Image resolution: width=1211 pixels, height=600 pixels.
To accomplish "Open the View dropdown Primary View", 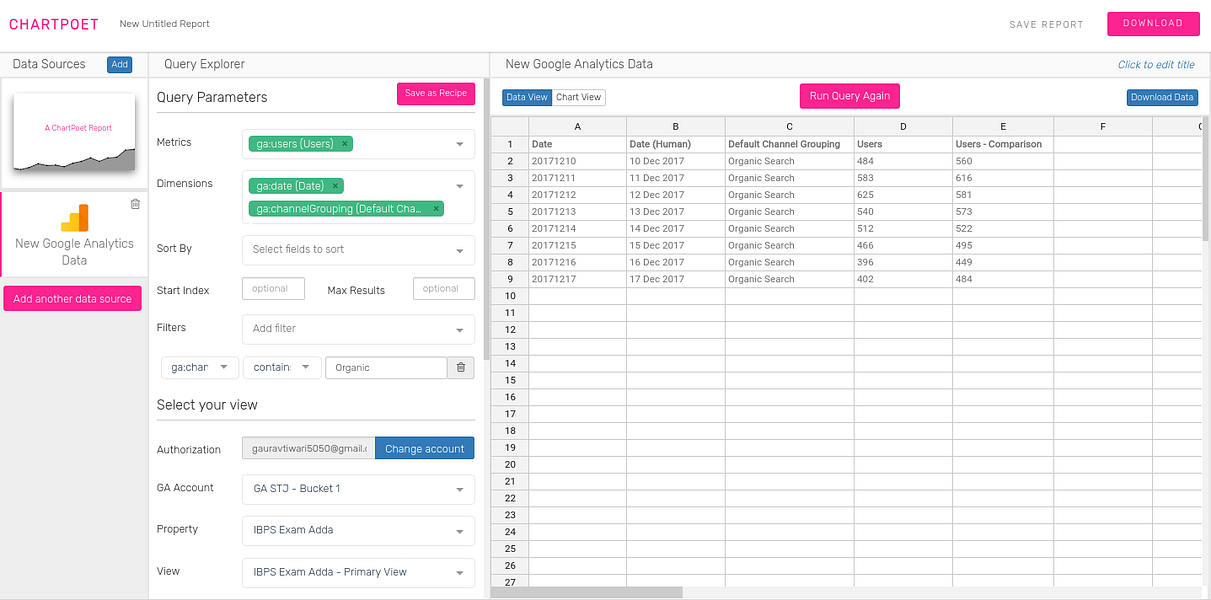I will click(x=358, y=573).
